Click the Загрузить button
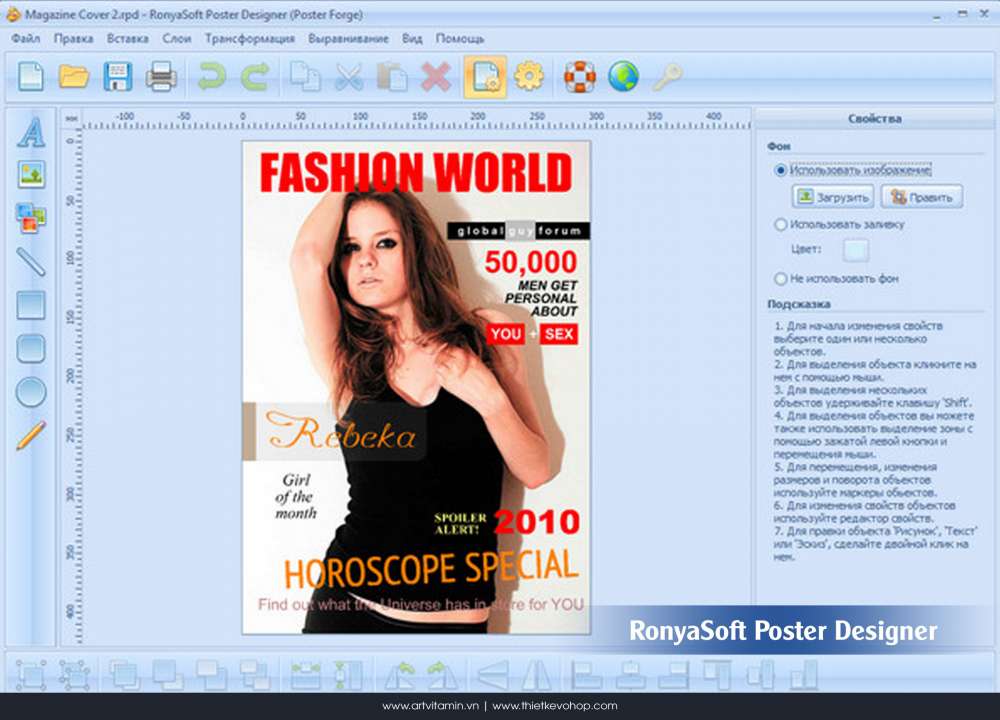1000x720 pixels. tap(833, 197)
